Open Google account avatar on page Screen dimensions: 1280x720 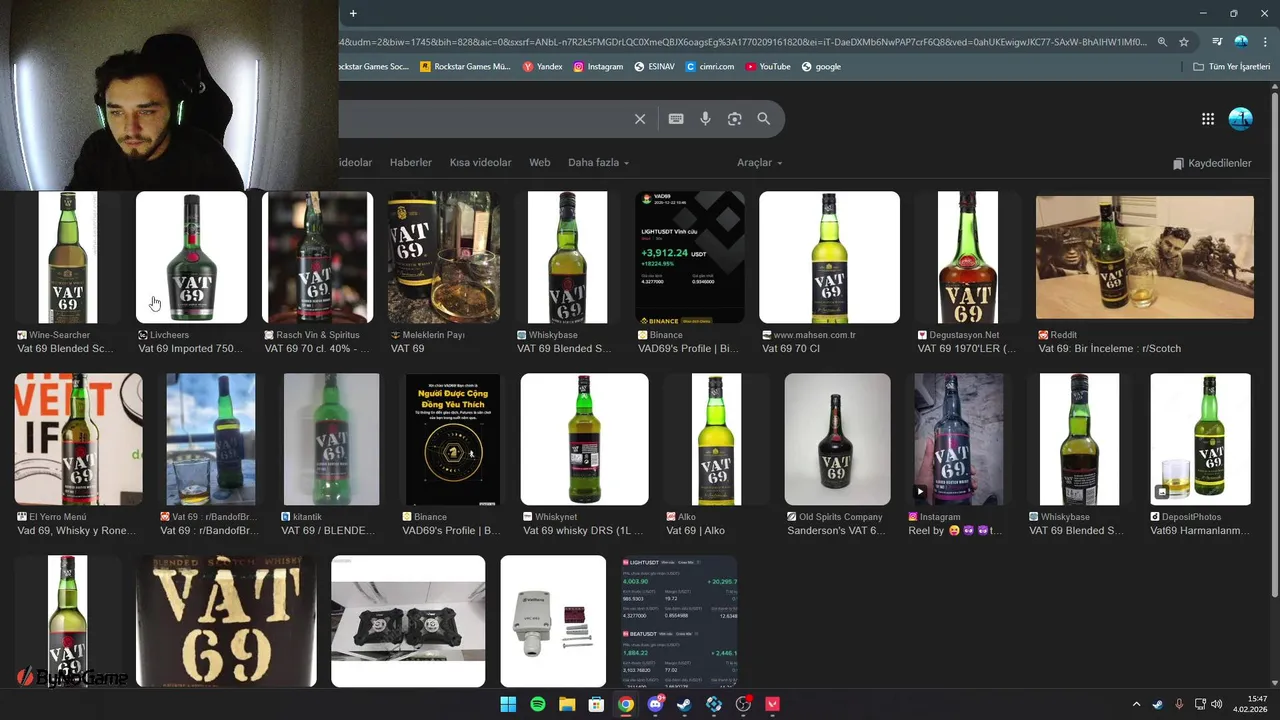click(x=1240, y=119)
